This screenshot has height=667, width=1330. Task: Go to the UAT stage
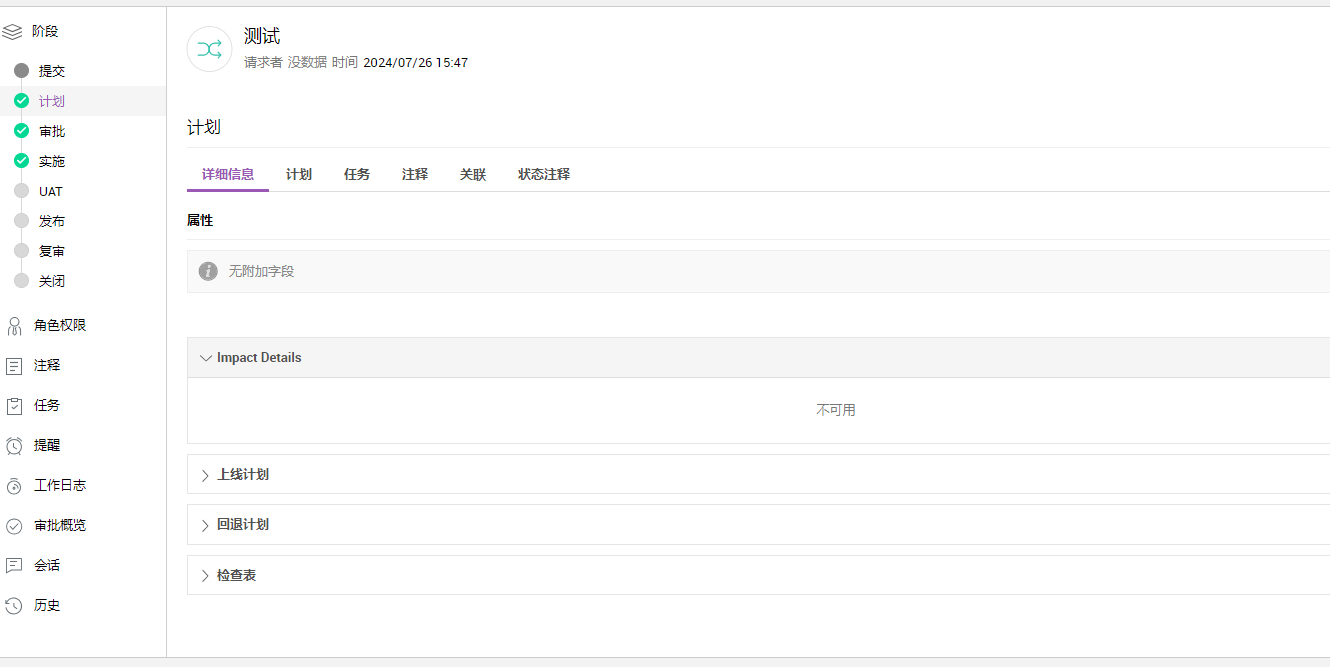[50, 191]
